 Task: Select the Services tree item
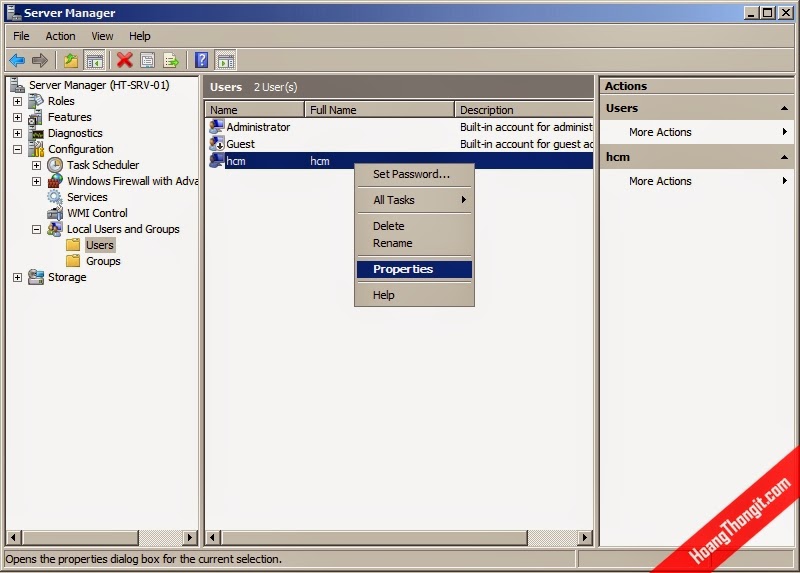pyautogui.click(x=87, y=197)
